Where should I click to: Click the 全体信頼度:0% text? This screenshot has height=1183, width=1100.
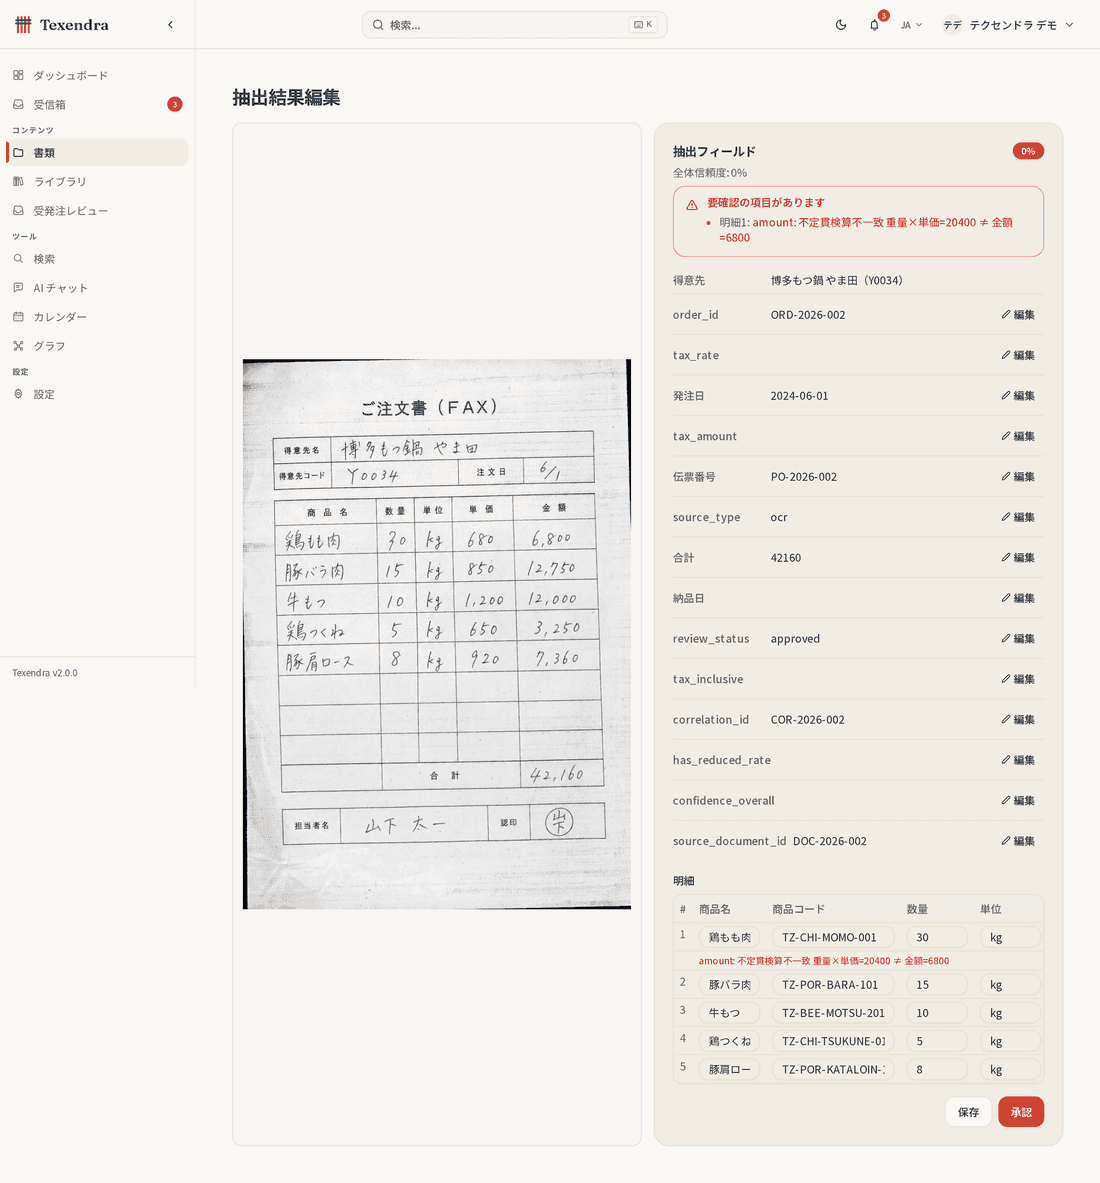[710, 173]
